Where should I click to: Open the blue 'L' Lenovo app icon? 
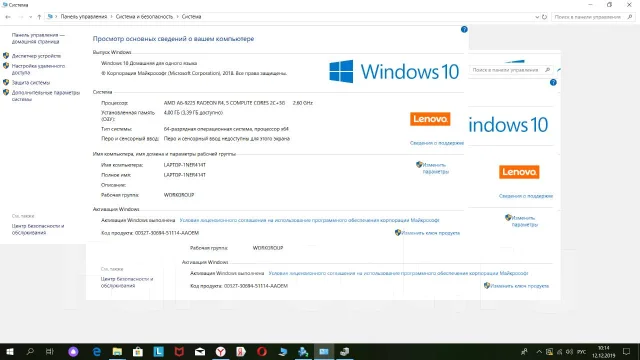tap(158, 351)
